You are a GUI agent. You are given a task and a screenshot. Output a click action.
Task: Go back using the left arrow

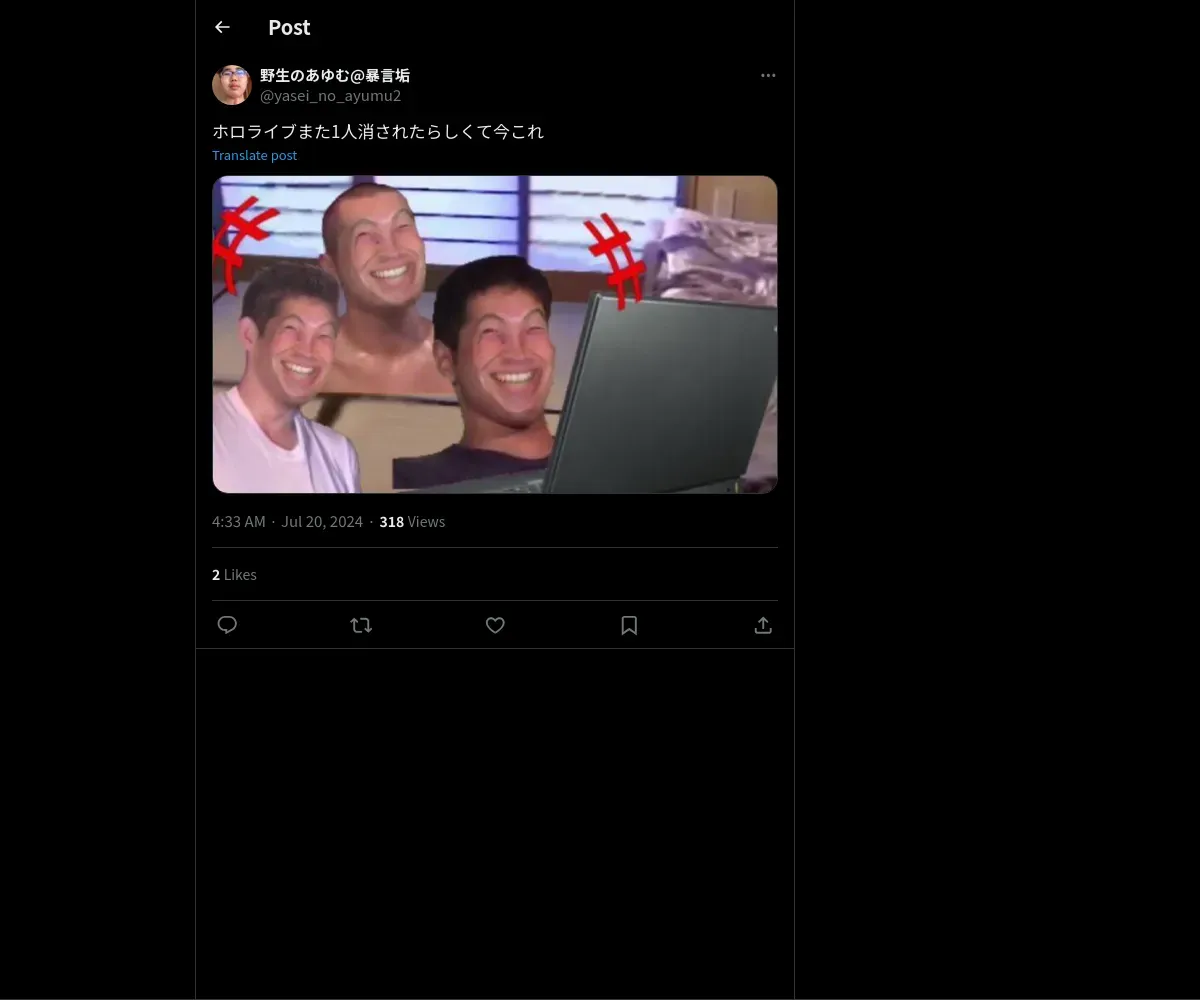pos(222,28)
